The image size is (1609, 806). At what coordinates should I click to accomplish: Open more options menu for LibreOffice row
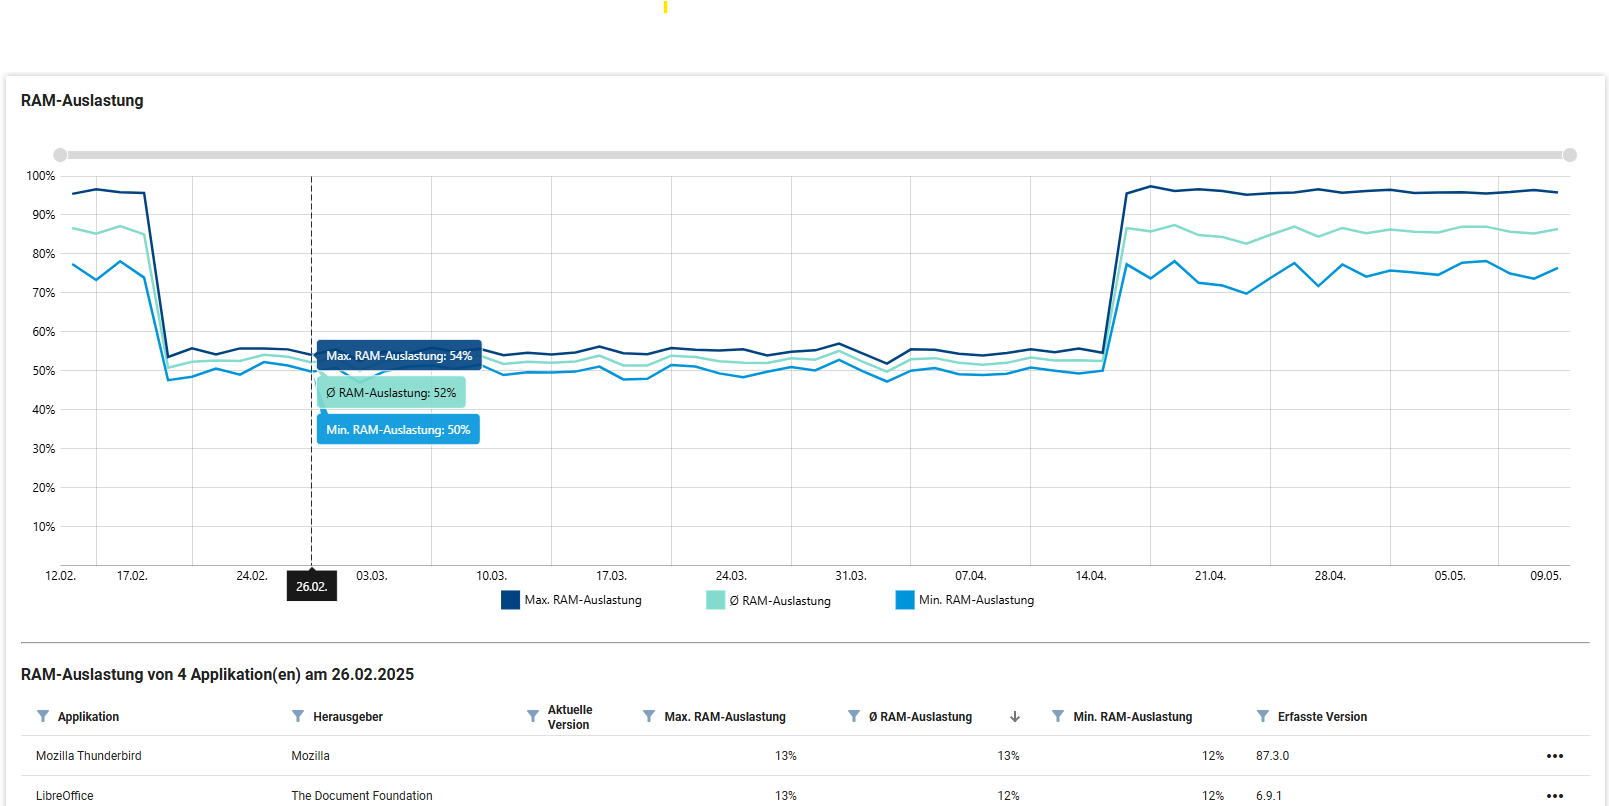point(1554,796)
